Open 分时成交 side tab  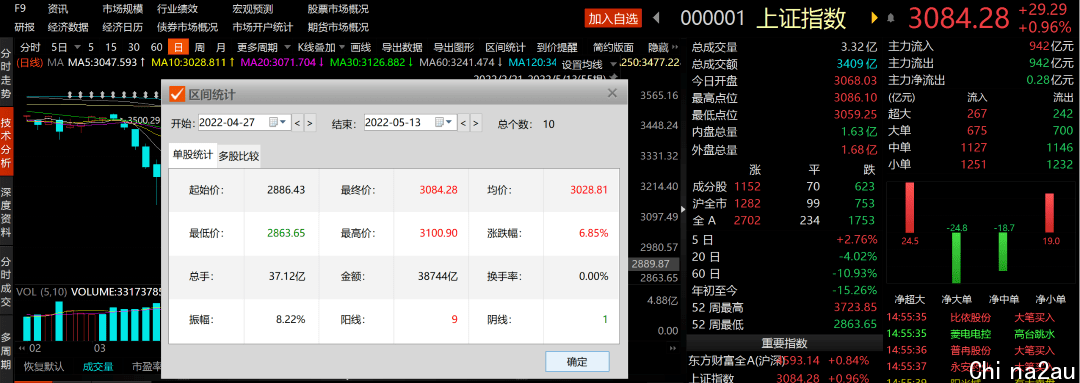tap(6, 280)
